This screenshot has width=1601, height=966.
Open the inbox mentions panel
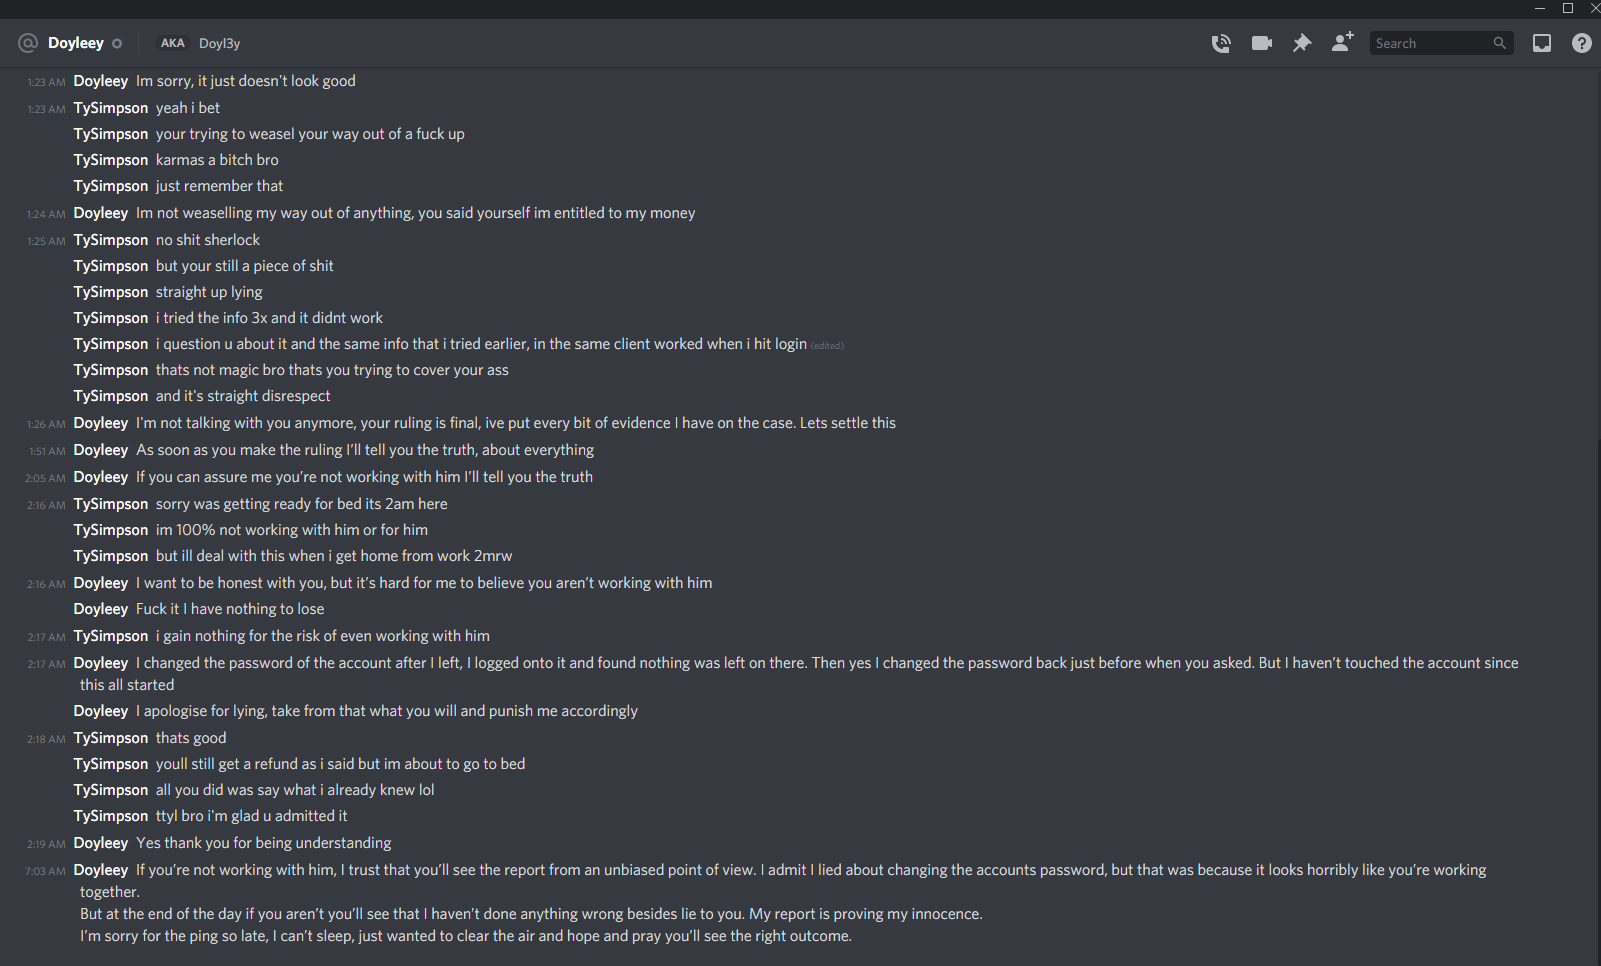pos(1542,43)
